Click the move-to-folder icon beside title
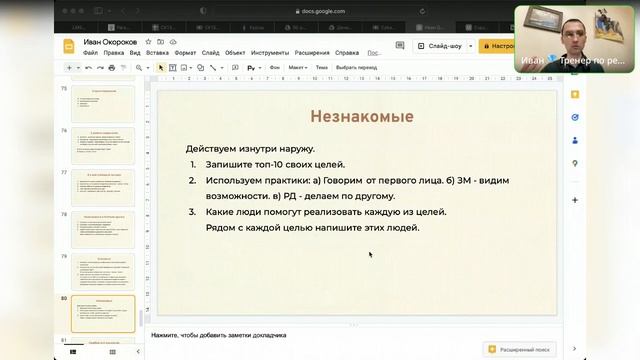The height and width of the screenshot is (360, 640). pyautogui.click(x=160, y=42)
